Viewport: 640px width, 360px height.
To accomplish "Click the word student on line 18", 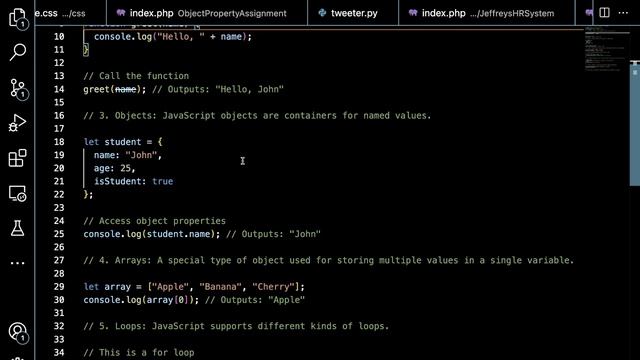I will point(122,142).
